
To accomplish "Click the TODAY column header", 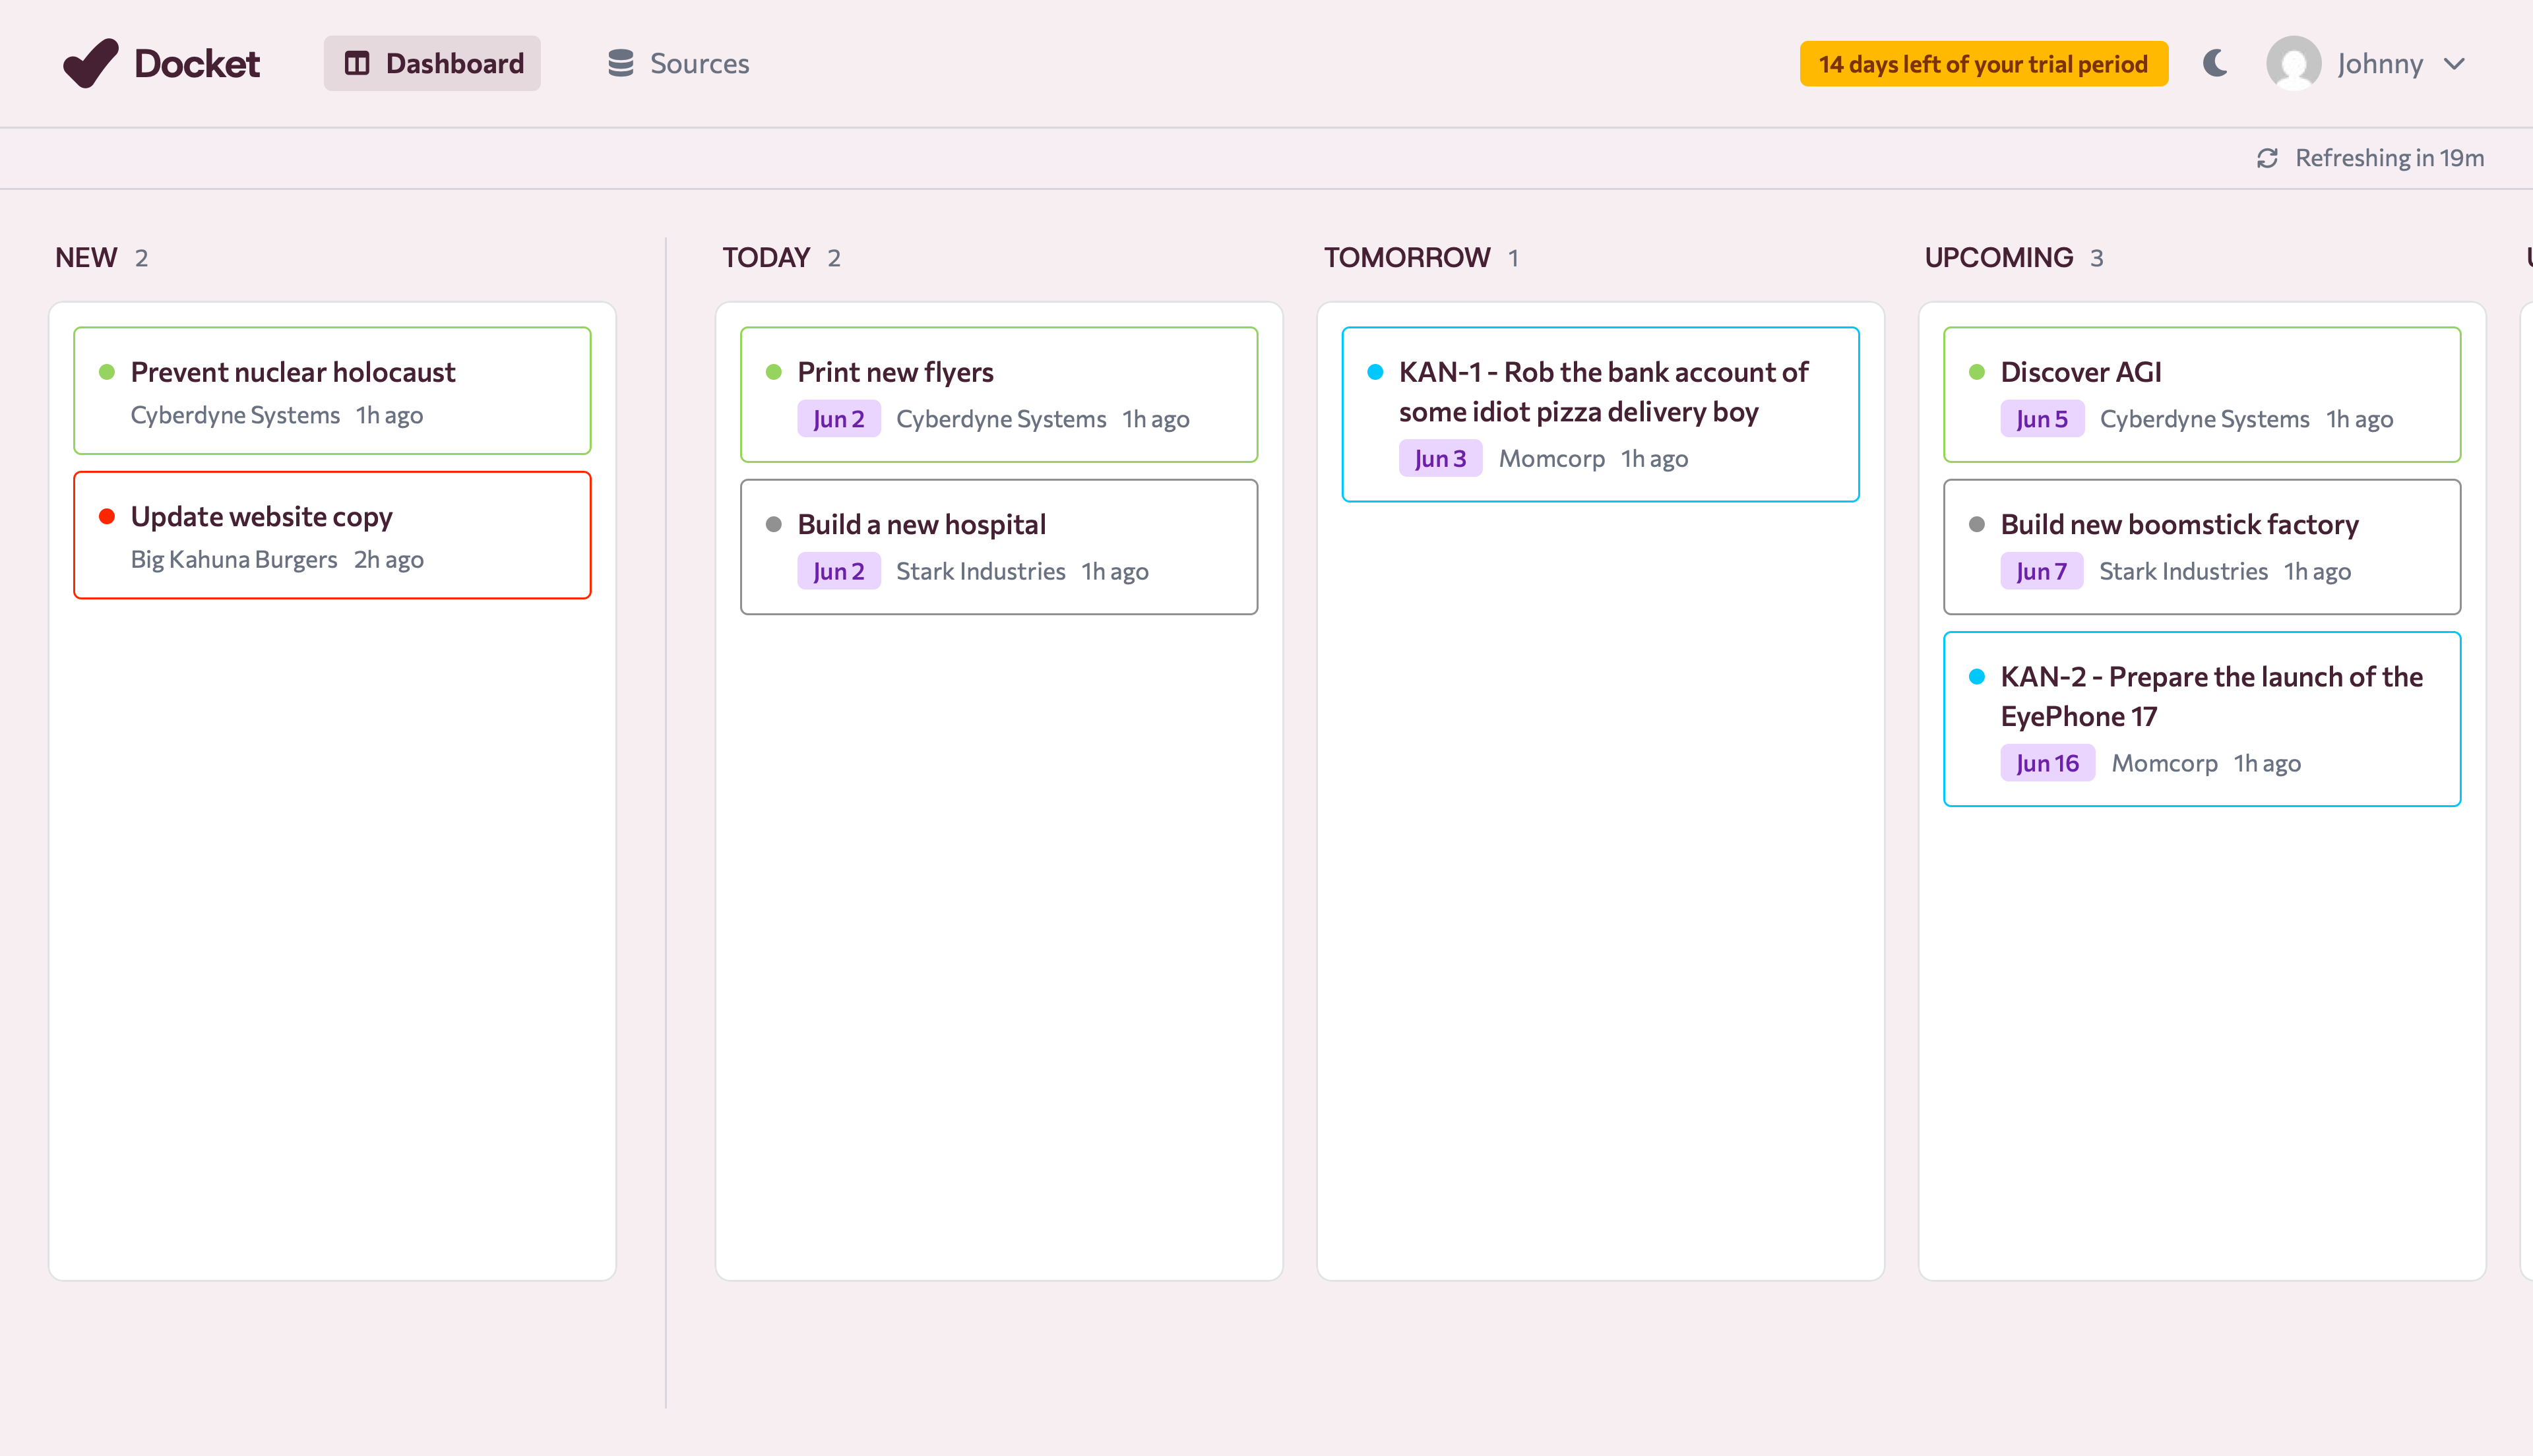I will point(766,258).
